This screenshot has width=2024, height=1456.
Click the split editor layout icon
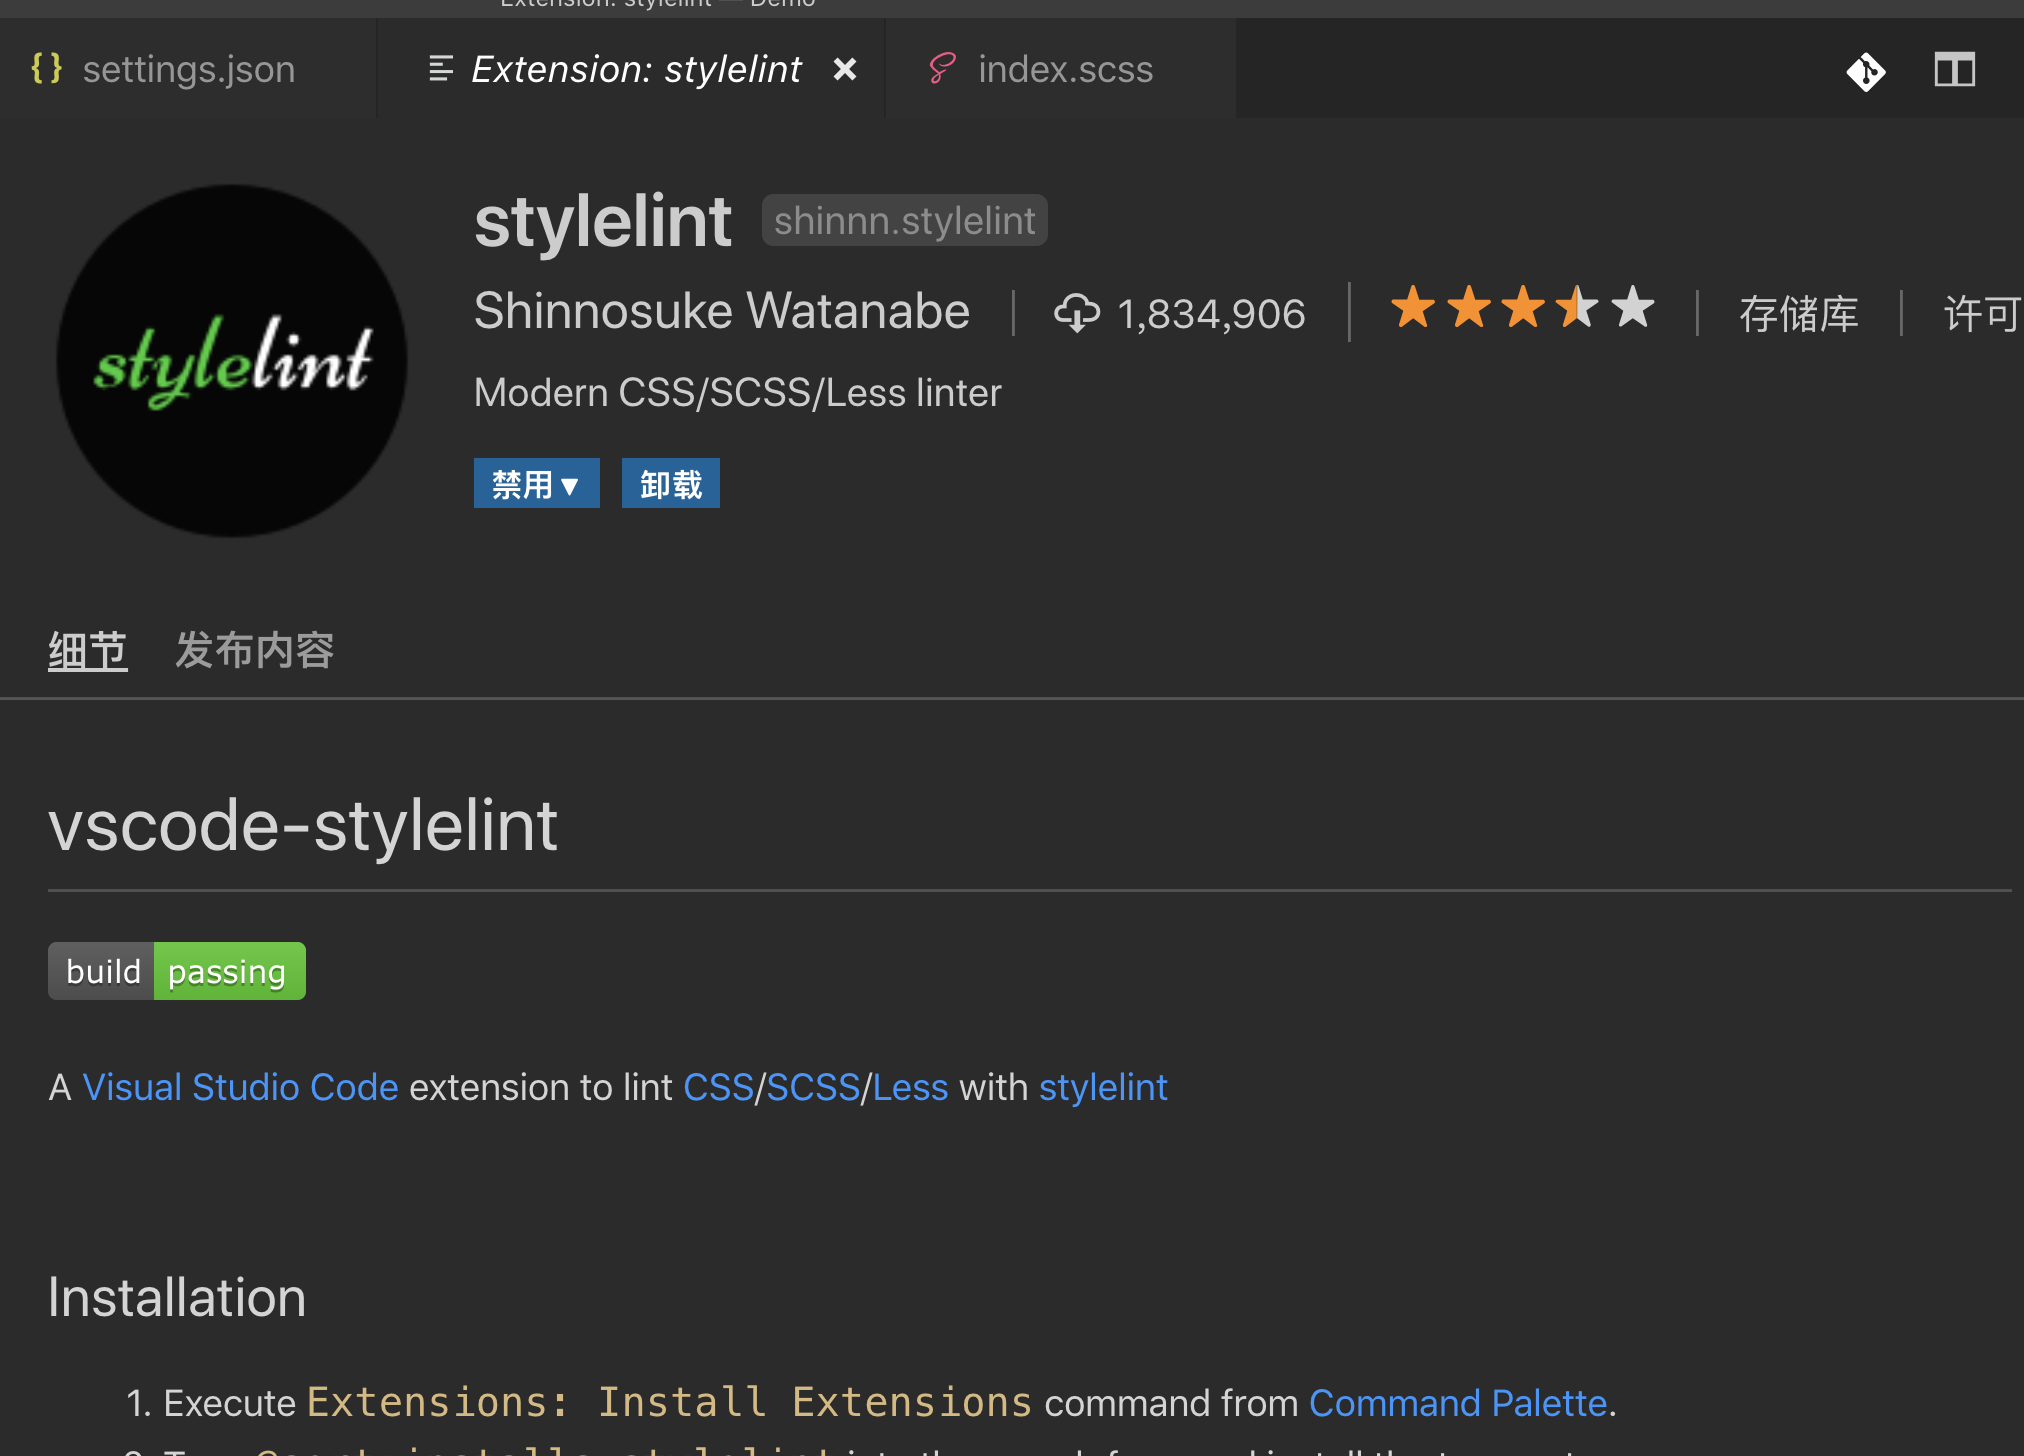(1954, 70)
